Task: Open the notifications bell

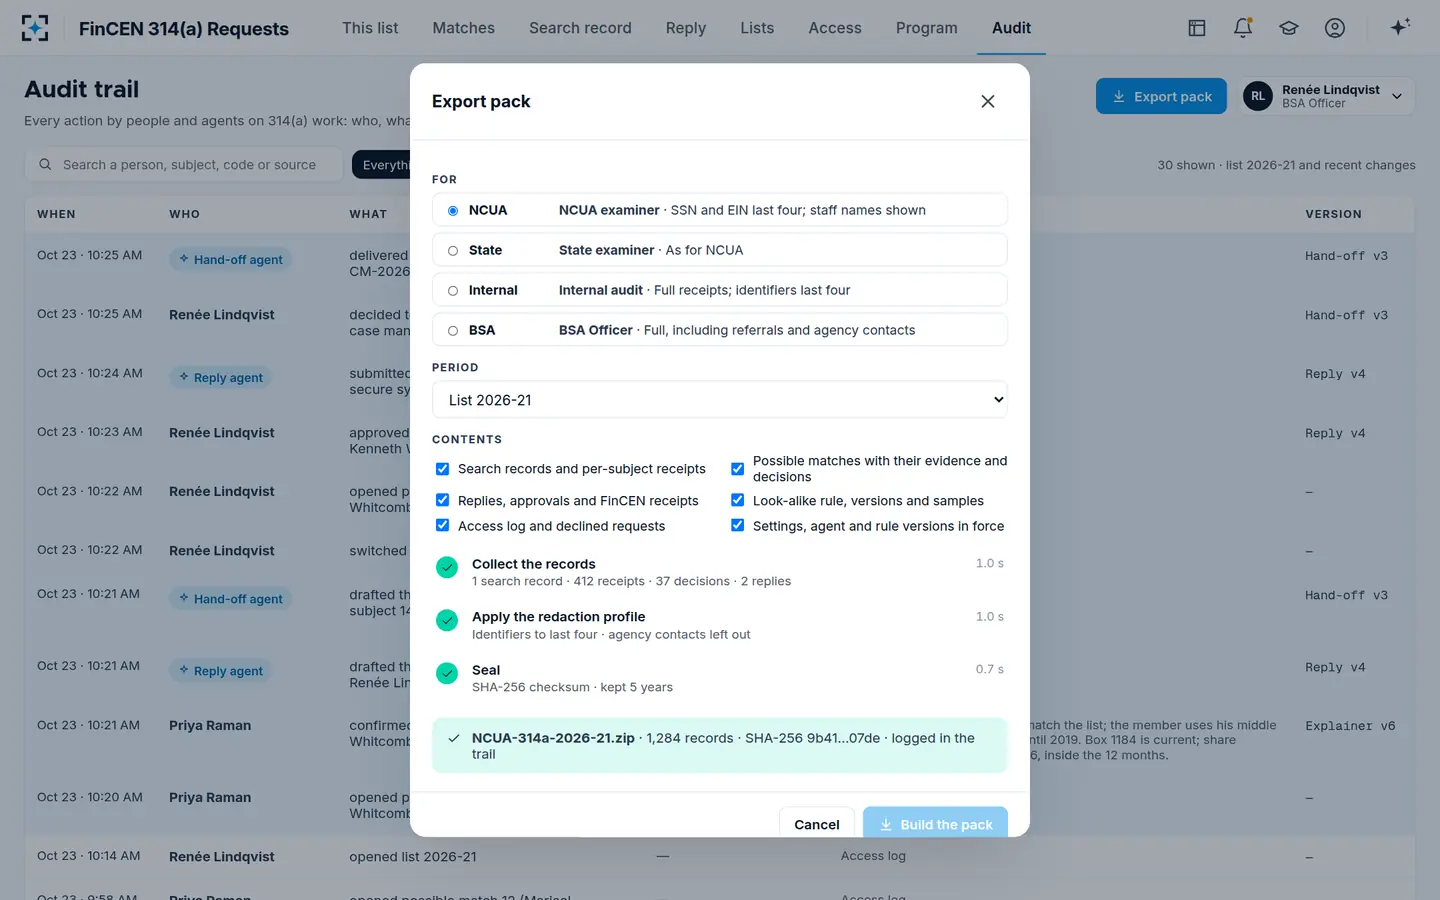Action: tap(1243, 28)
